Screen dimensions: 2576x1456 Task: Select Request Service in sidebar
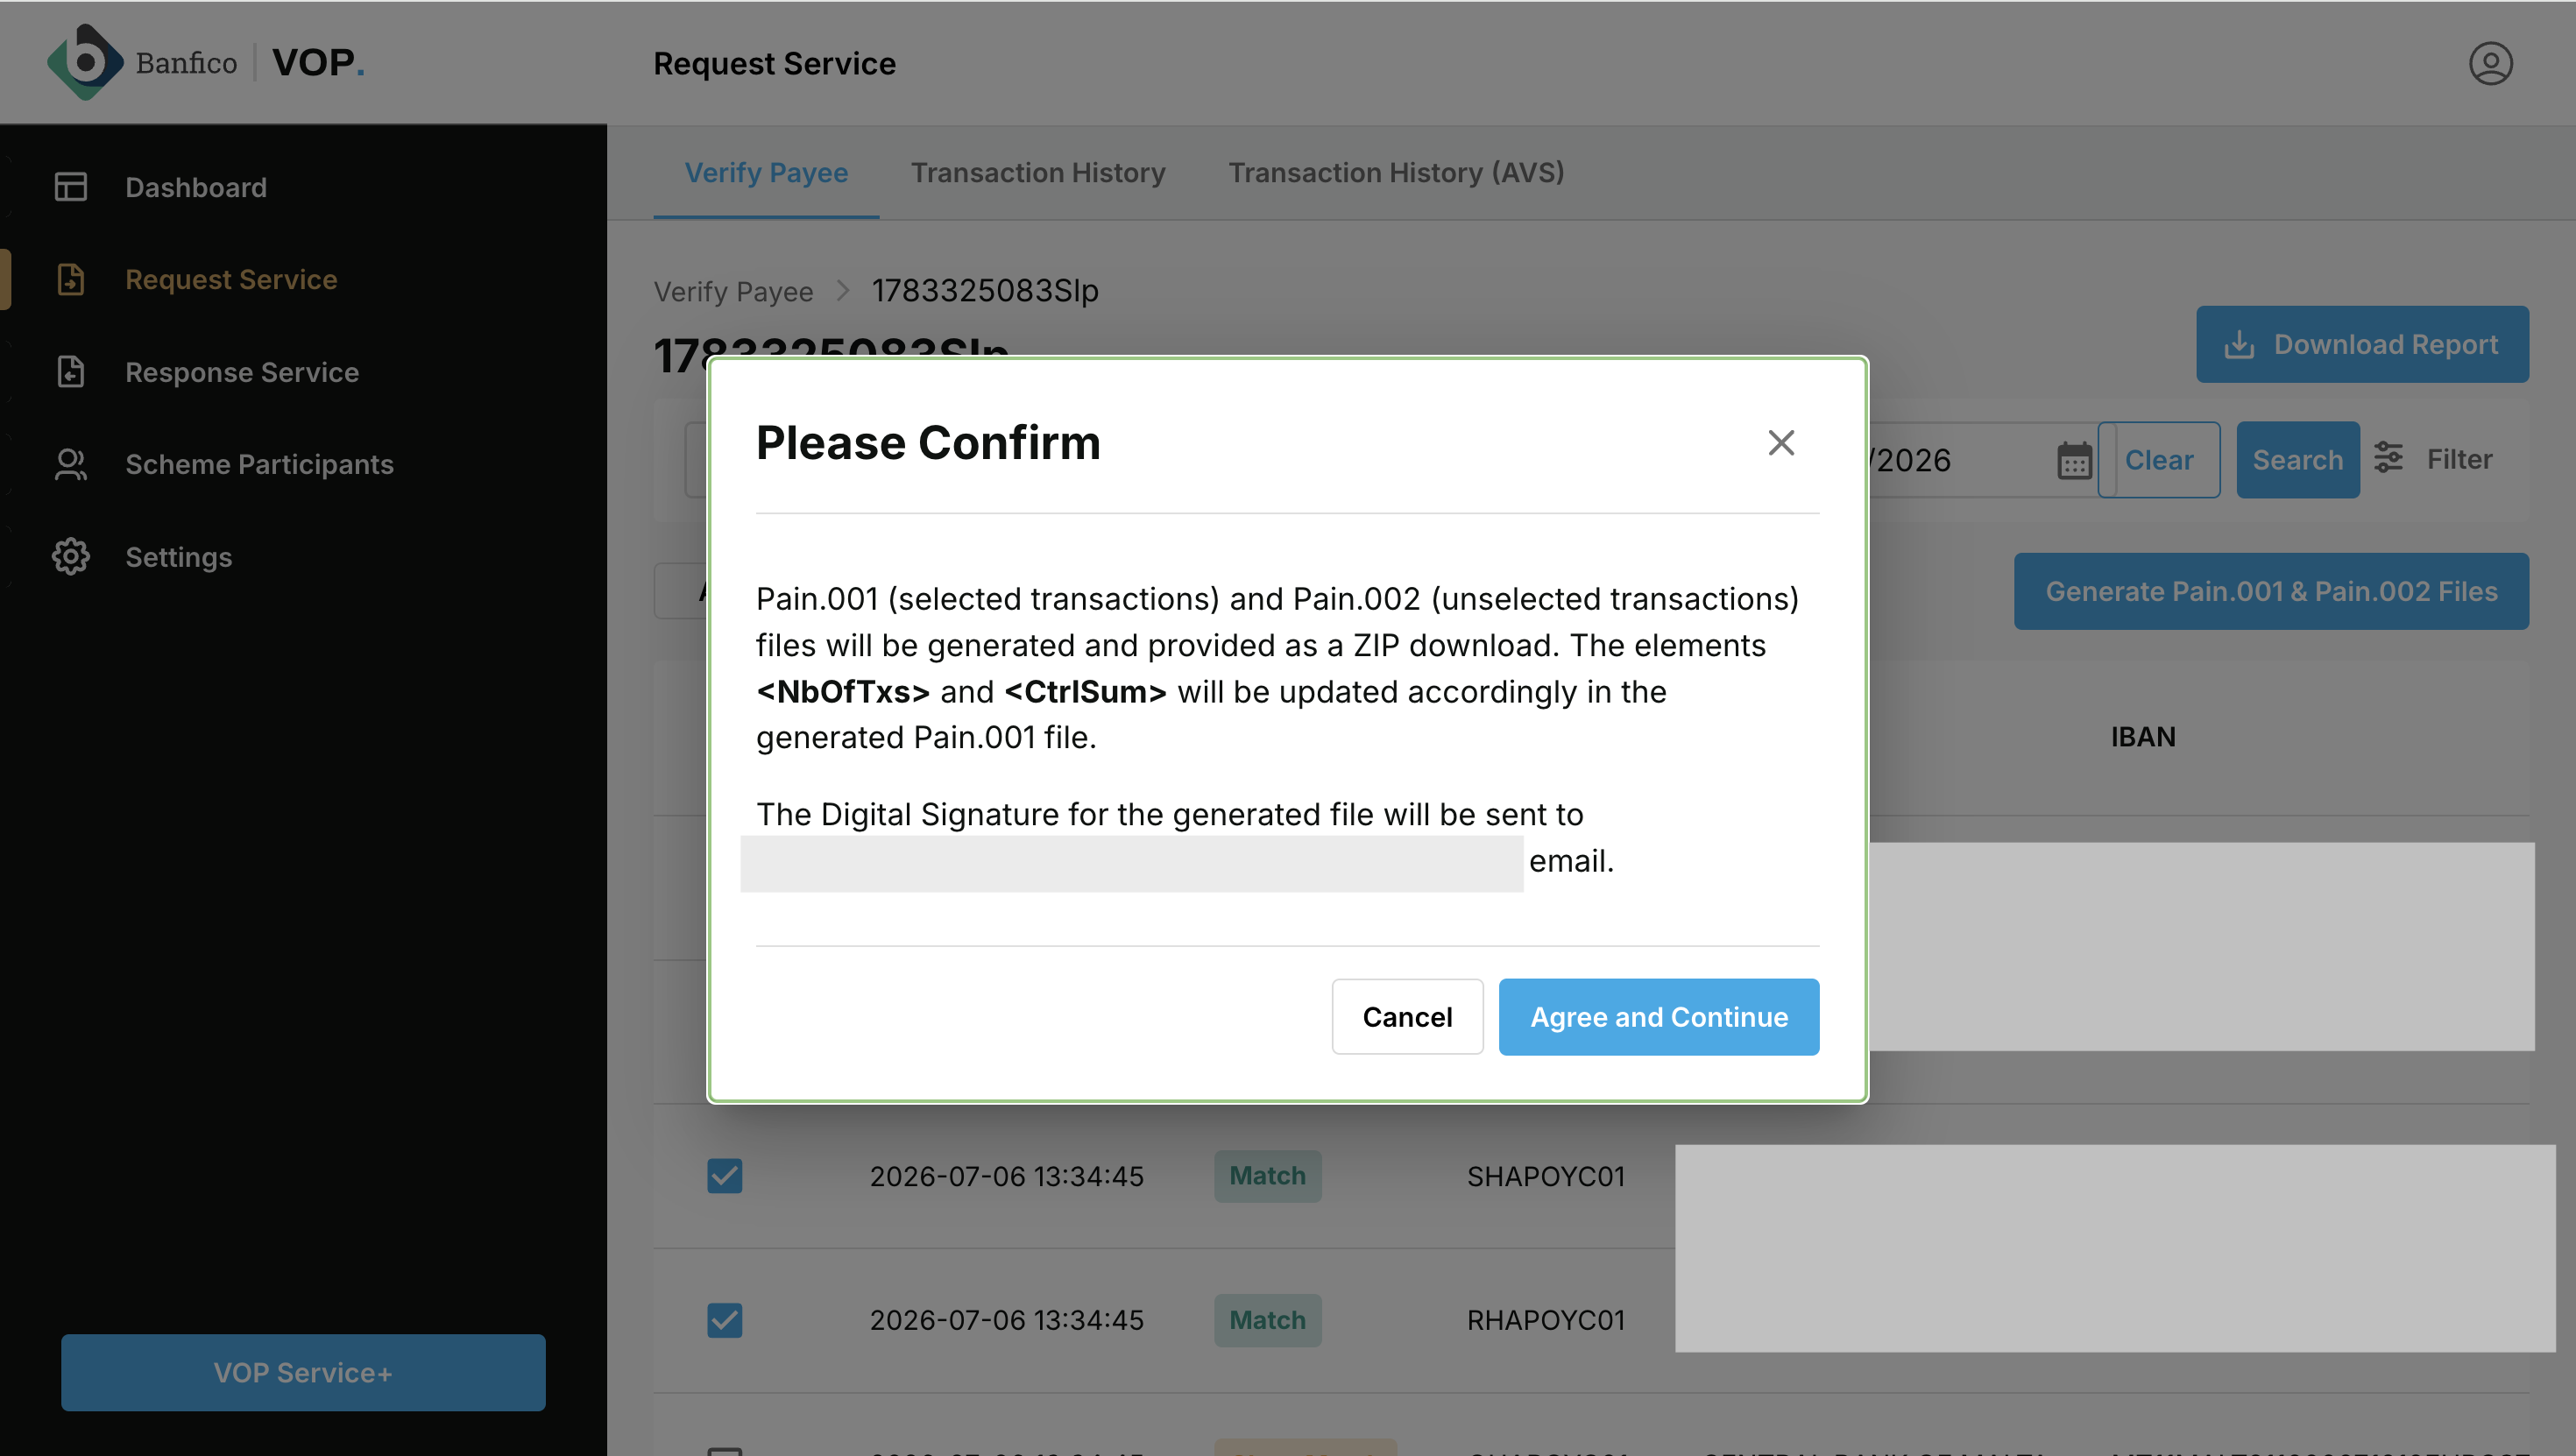[231, 279]
